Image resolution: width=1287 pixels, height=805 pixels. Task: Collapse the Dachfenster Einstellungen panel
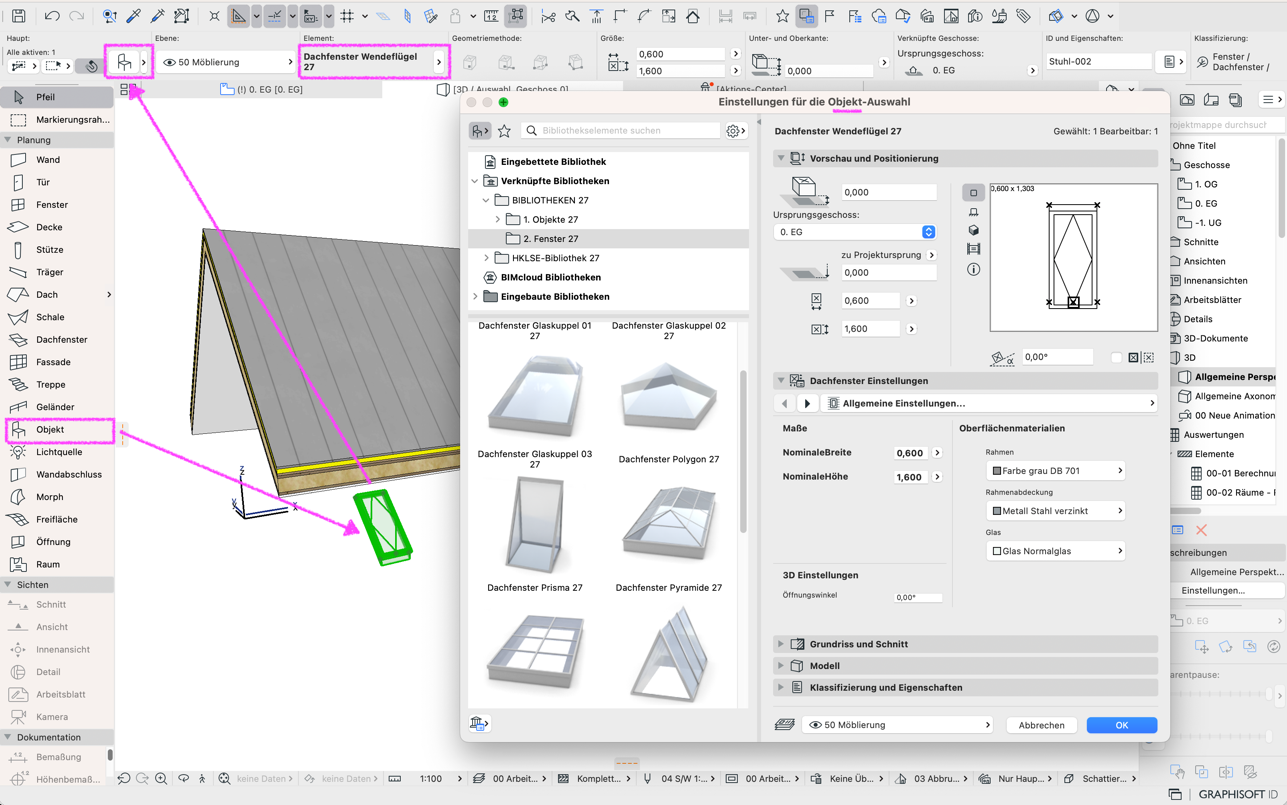780,381
